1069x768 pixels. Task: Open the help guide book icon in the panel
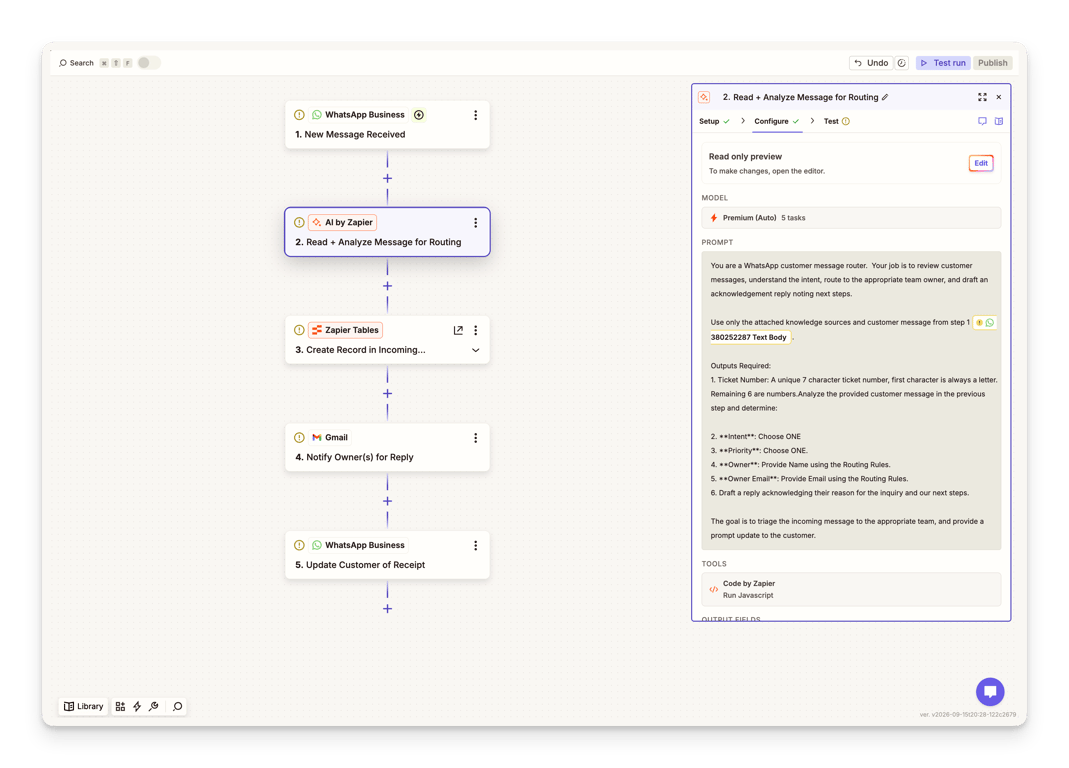[999, 121]
